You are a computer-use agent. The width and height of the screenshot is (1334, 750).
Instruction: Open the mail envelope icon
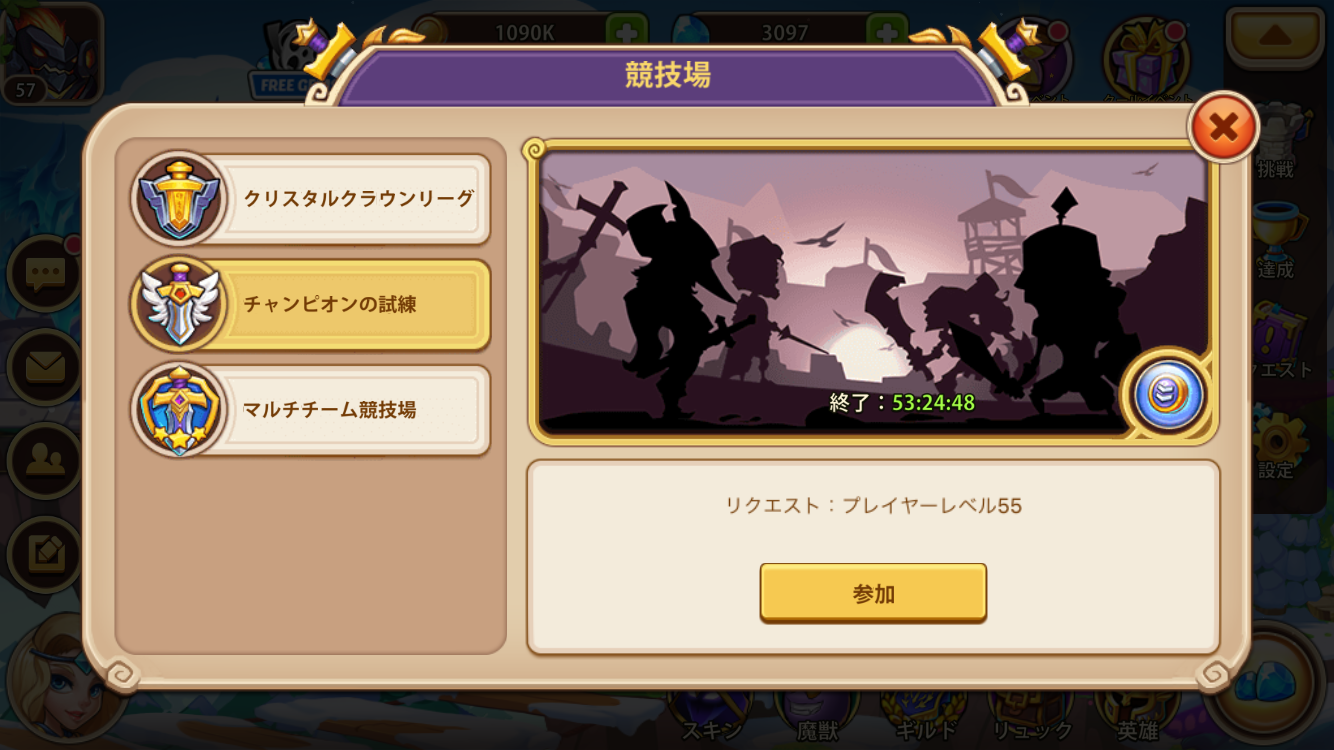[x=45, y=367]
